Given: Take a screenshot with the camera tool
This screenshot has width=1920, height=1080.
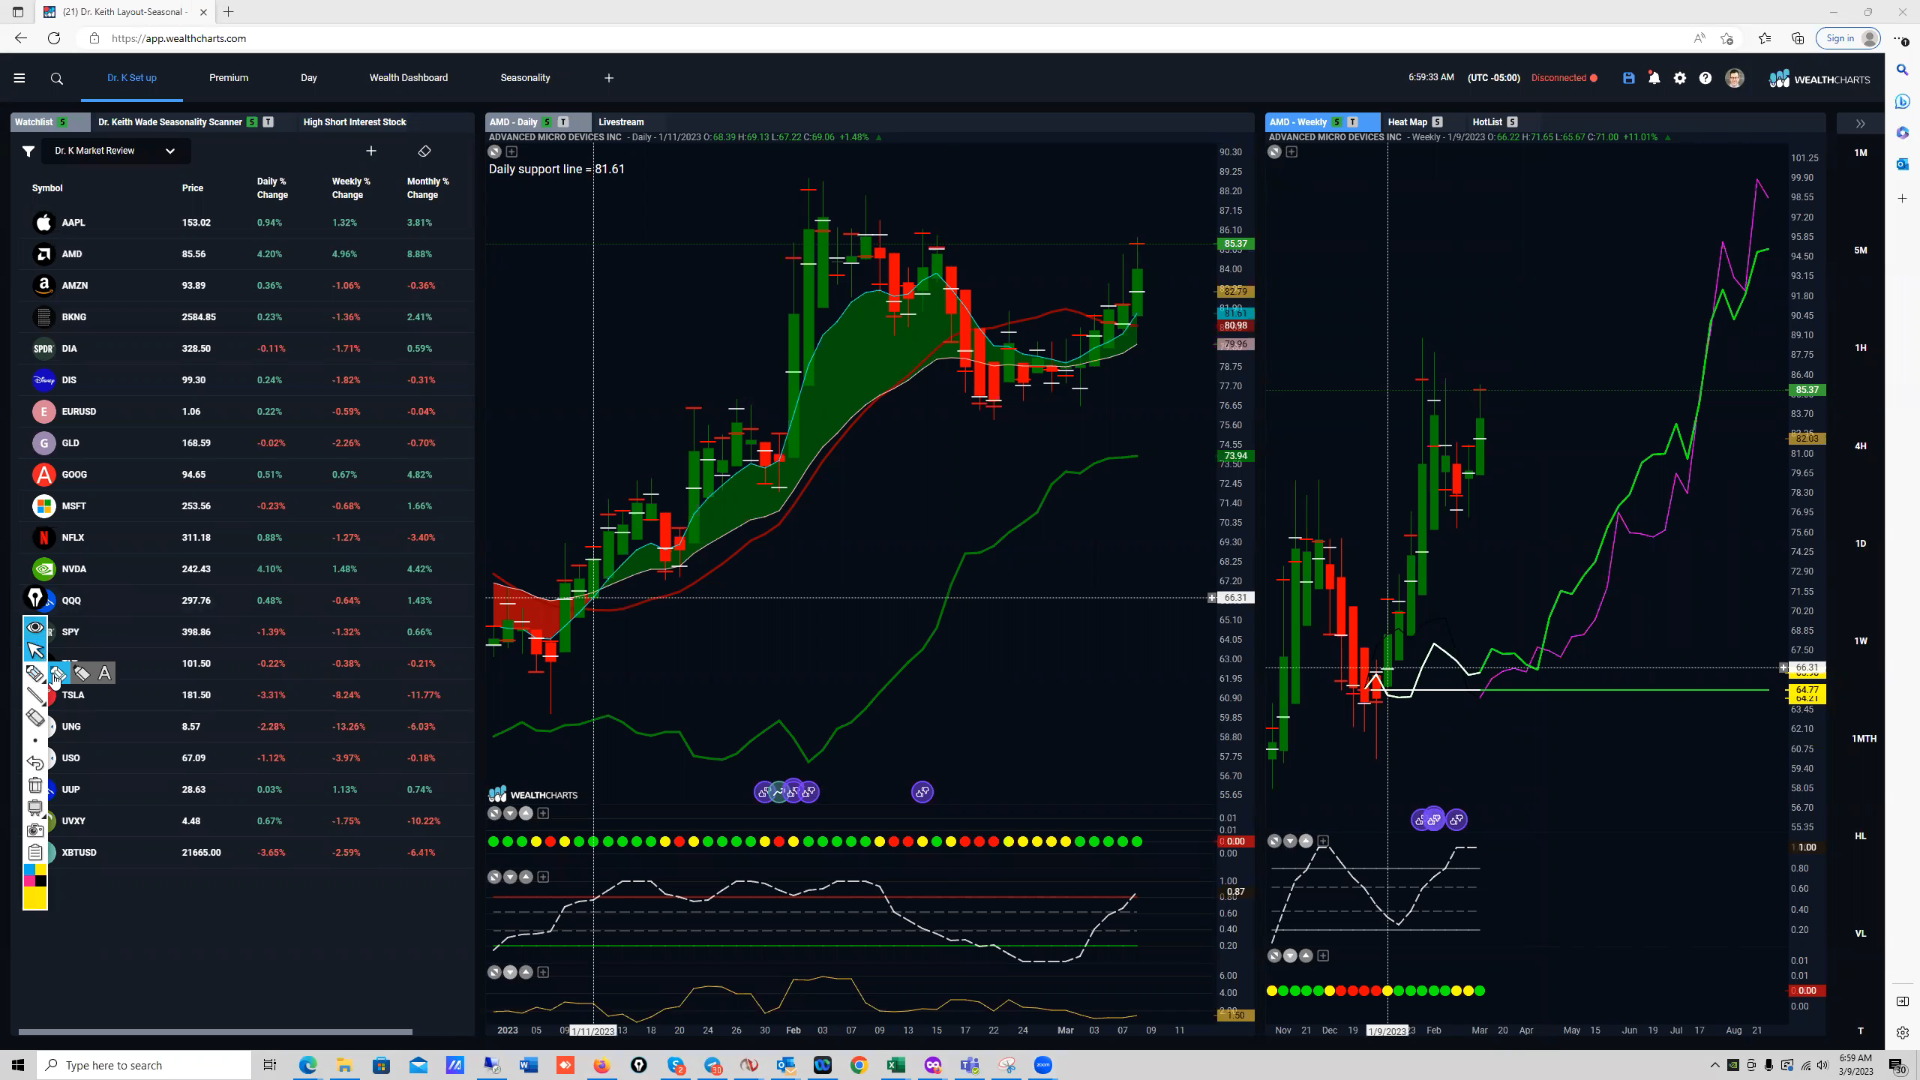Looking at the screenshot, I should point(35,829).
